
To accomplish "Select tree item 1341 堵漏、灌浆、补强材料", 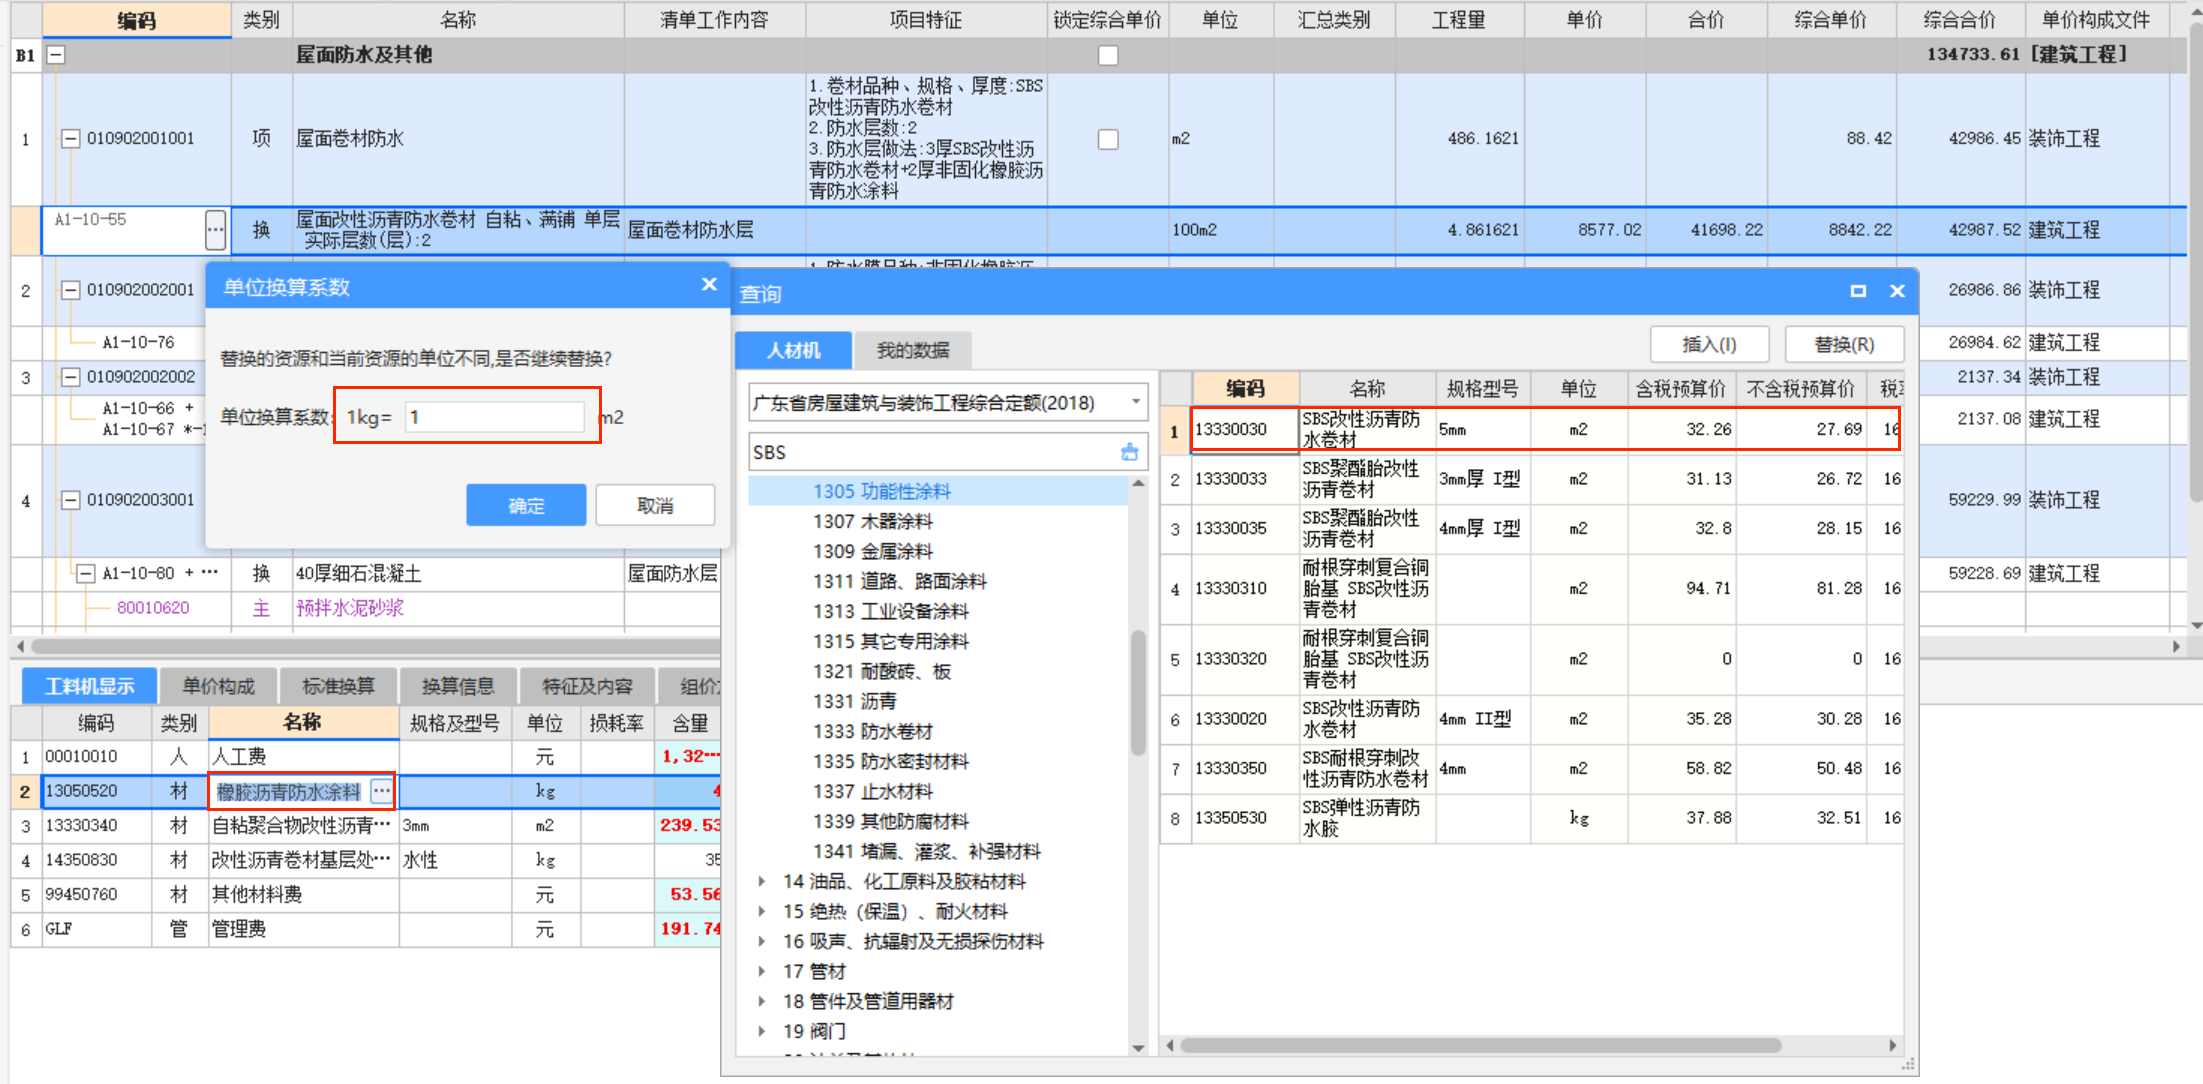I will click(x=926, y=851).
